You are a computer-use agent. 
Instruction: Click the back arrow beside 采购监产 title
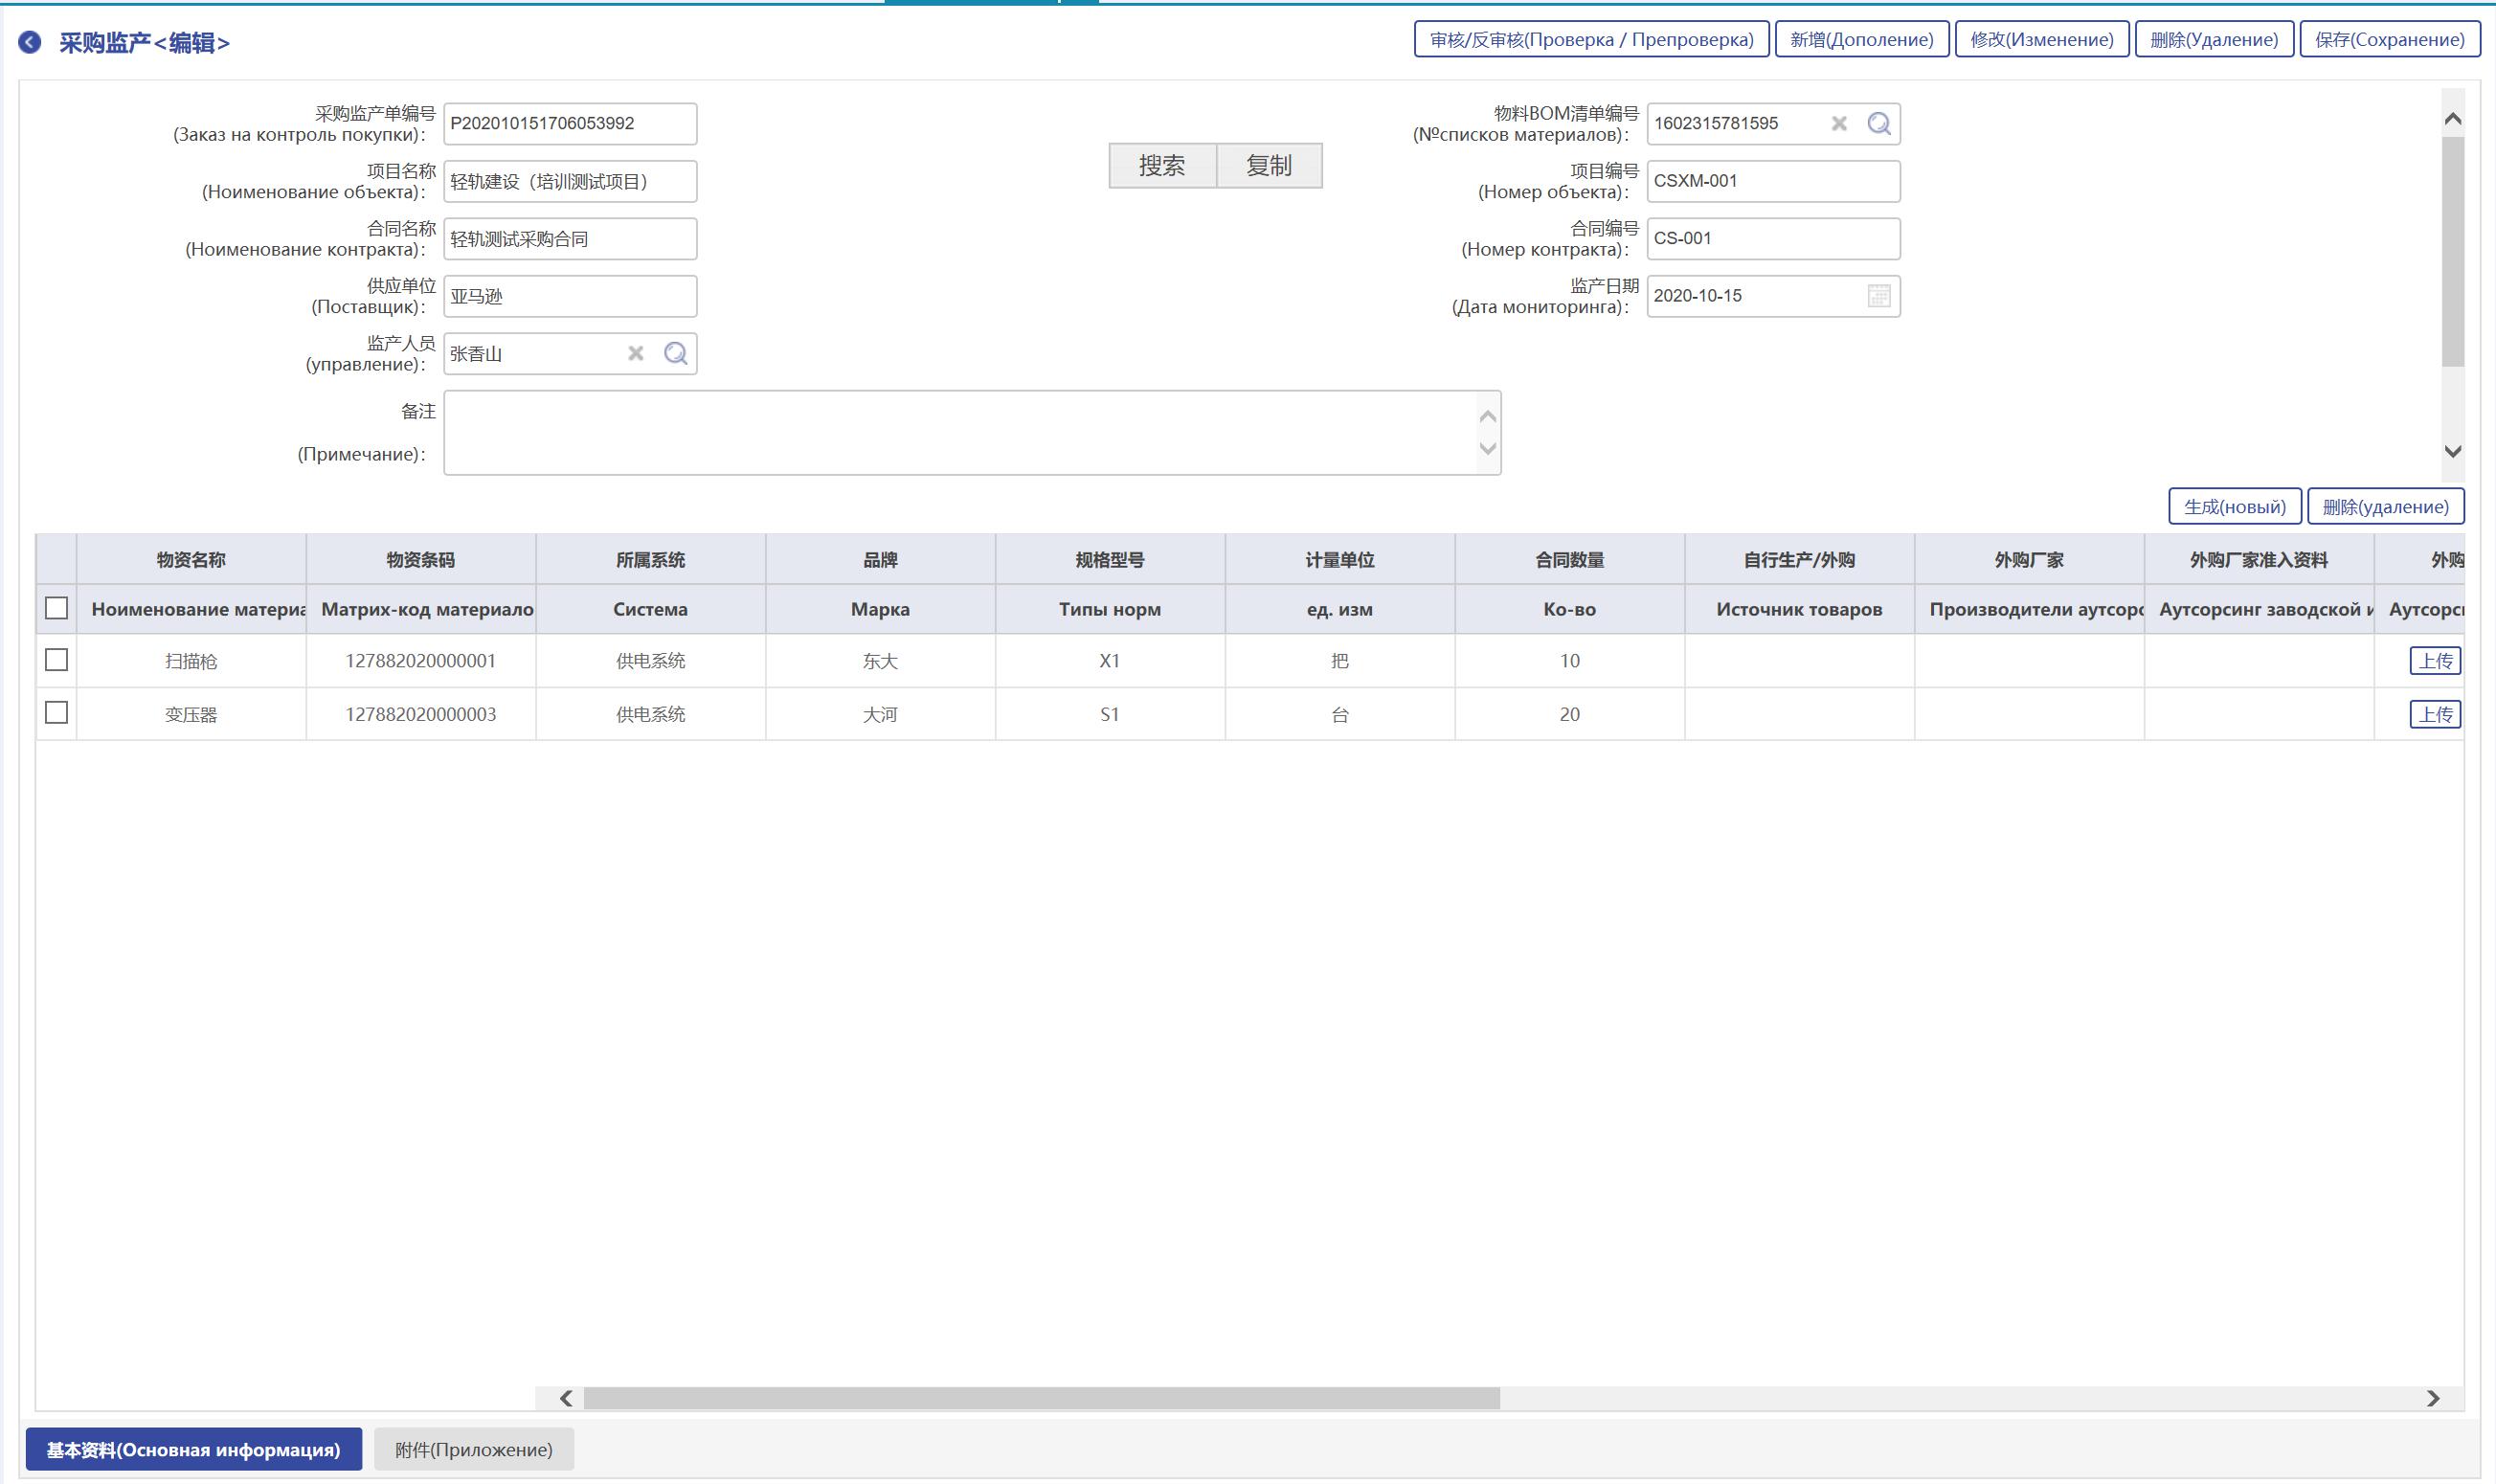tap(30, 42)
